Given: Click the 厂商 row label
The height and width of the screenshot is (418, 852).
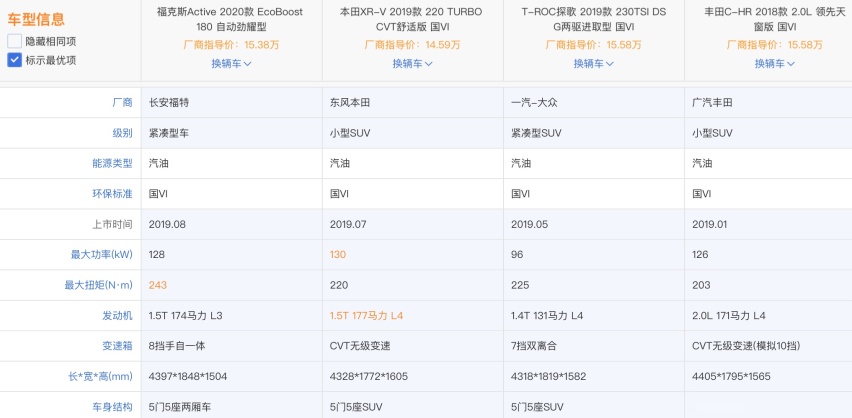Looking at the screenshot, I should 122,102.
